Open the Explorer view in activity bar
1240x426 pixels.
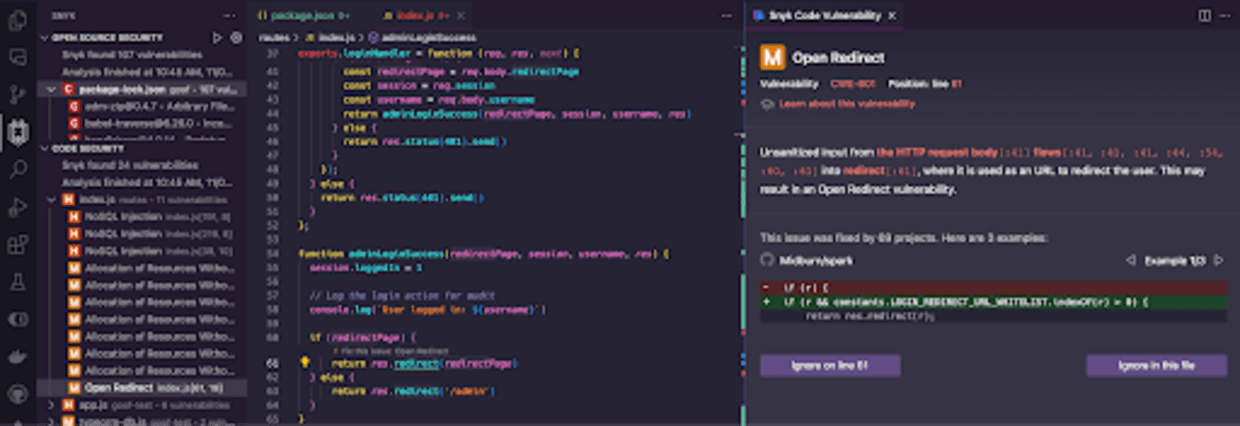16,20
